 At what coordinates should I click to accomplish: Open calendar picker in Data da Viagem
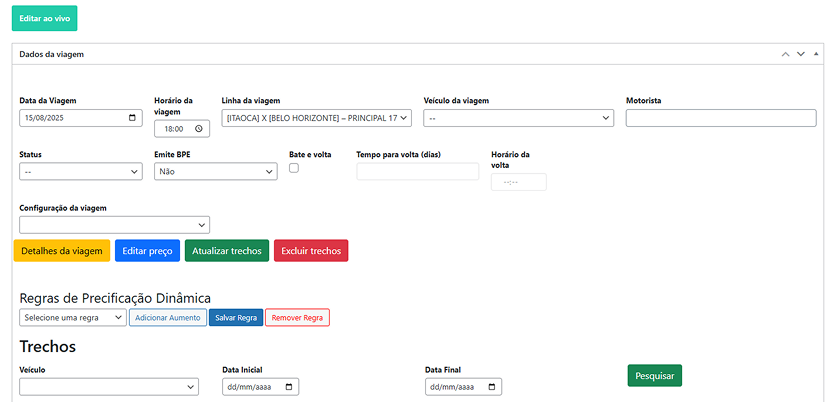[x=133, y=118]
